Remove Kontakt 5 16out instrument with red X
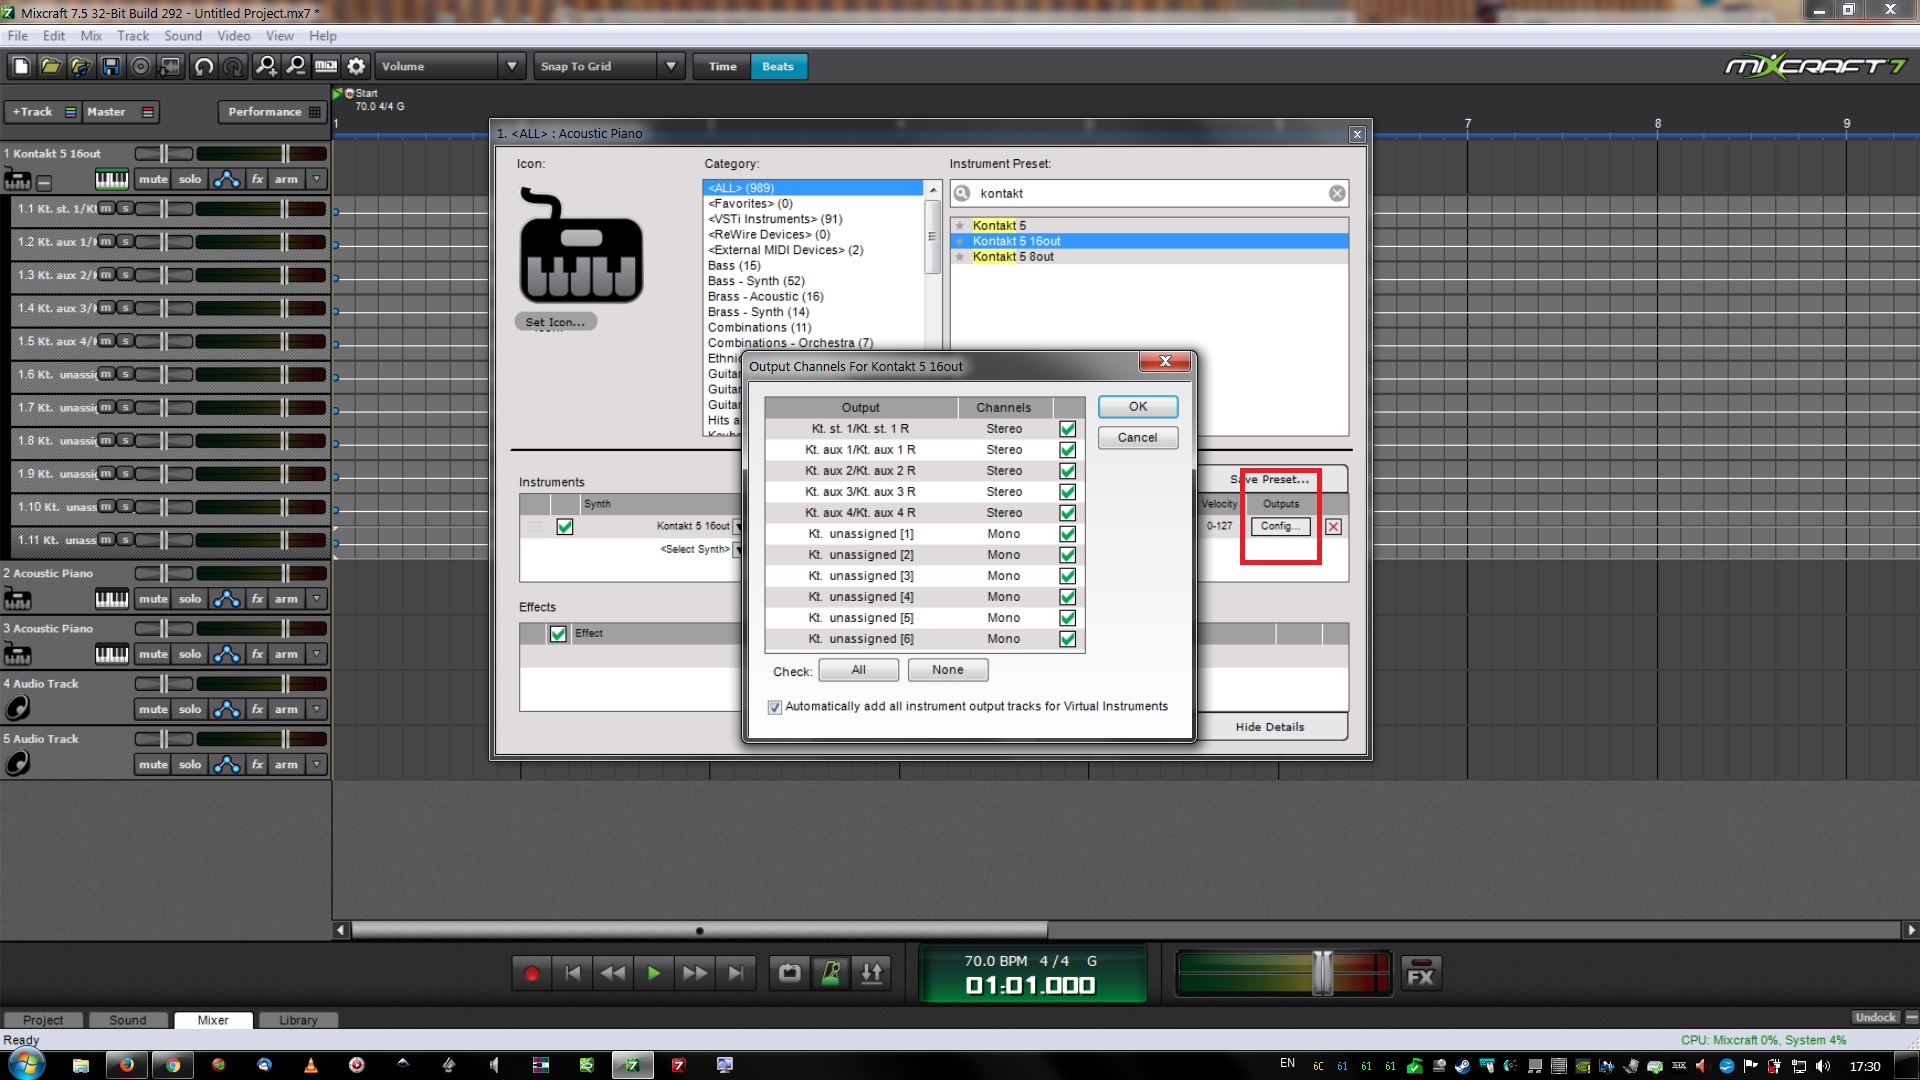This screenshot has width=1920, height=1080. pyautogui.click(x=1333, y=527)
